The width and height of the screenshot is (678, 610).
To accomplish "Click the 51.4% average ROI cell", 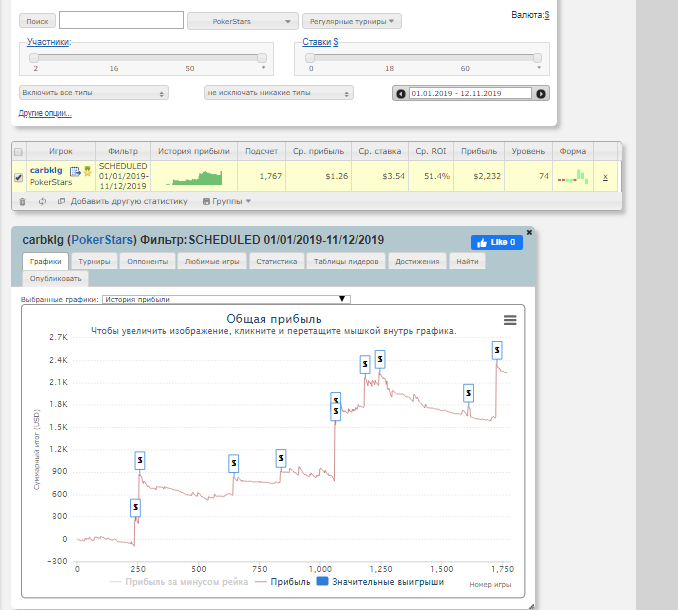I will tap(431, 176).
